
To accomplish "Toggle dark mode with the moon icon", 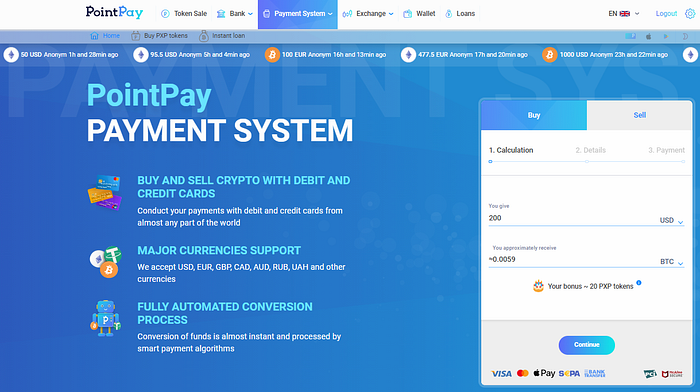I will [685, 36].
